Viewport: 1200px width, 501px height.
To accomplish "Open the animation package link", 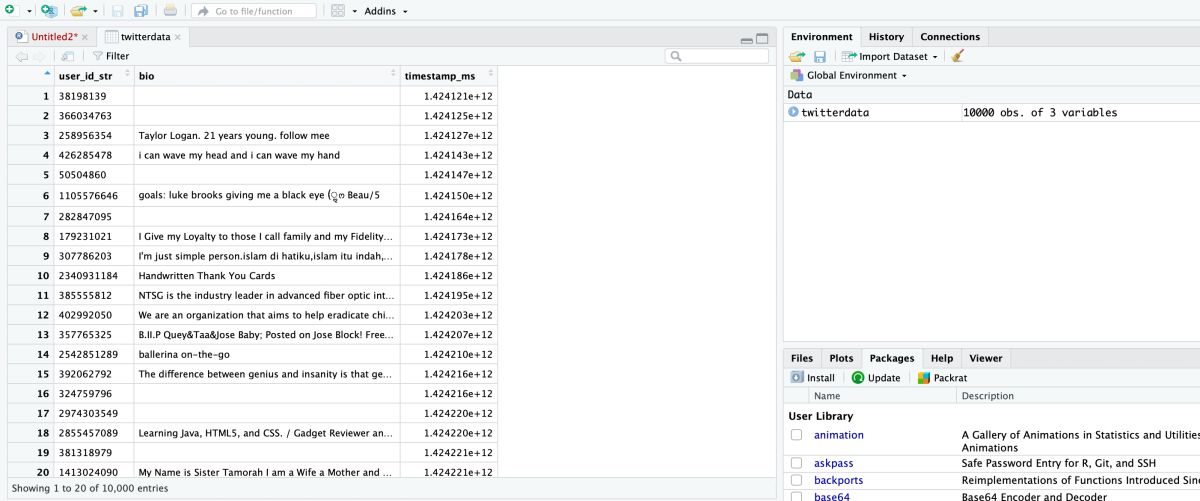I will [x=839, y=435].
